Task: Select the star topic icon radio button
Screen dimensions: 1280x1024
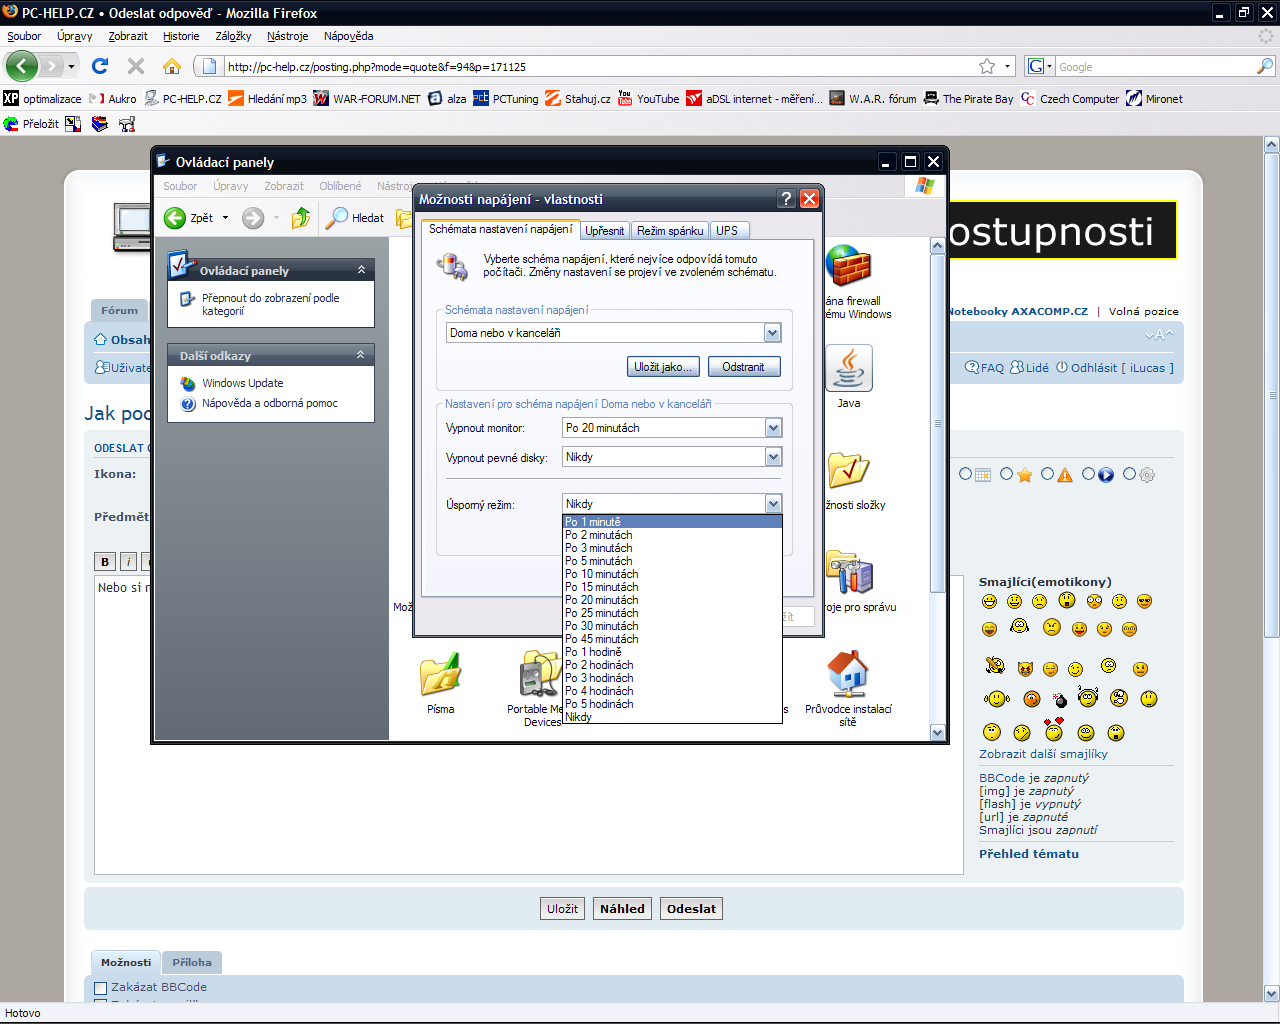Action: pos(1006,474)
